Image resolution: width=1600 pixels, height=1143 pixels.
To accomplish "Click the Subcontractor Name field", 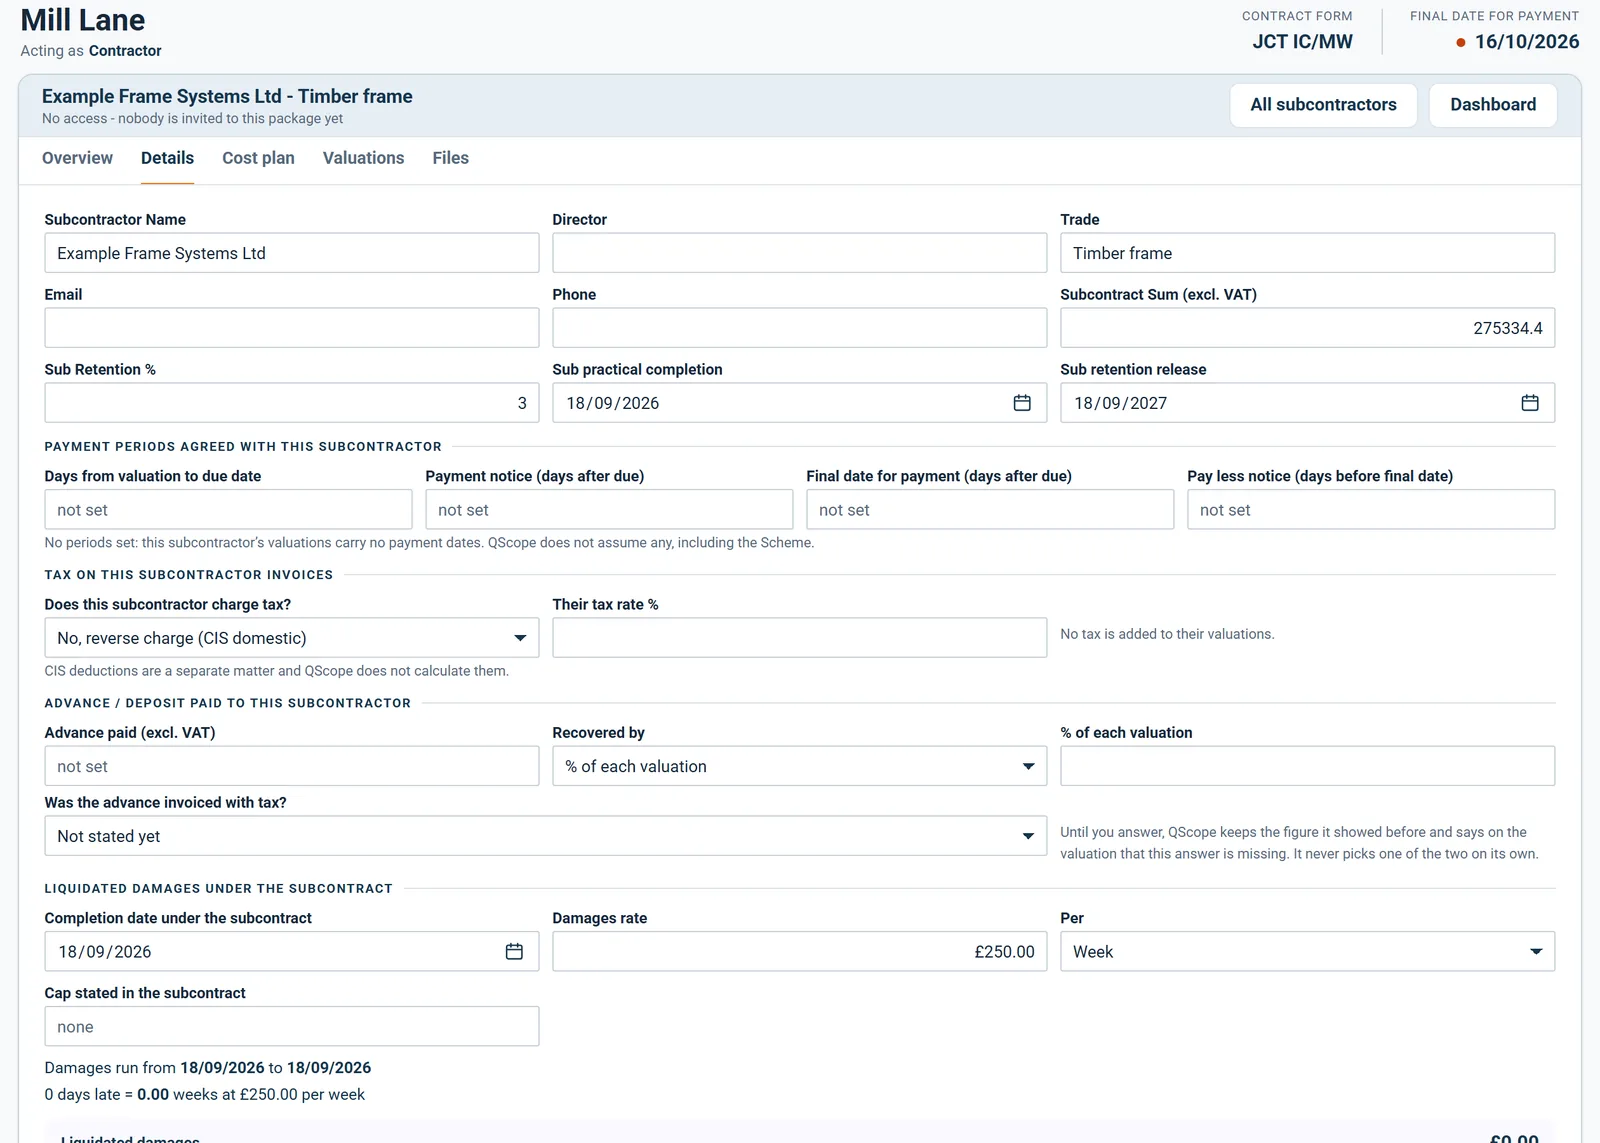I will click(x=292, y=253).
